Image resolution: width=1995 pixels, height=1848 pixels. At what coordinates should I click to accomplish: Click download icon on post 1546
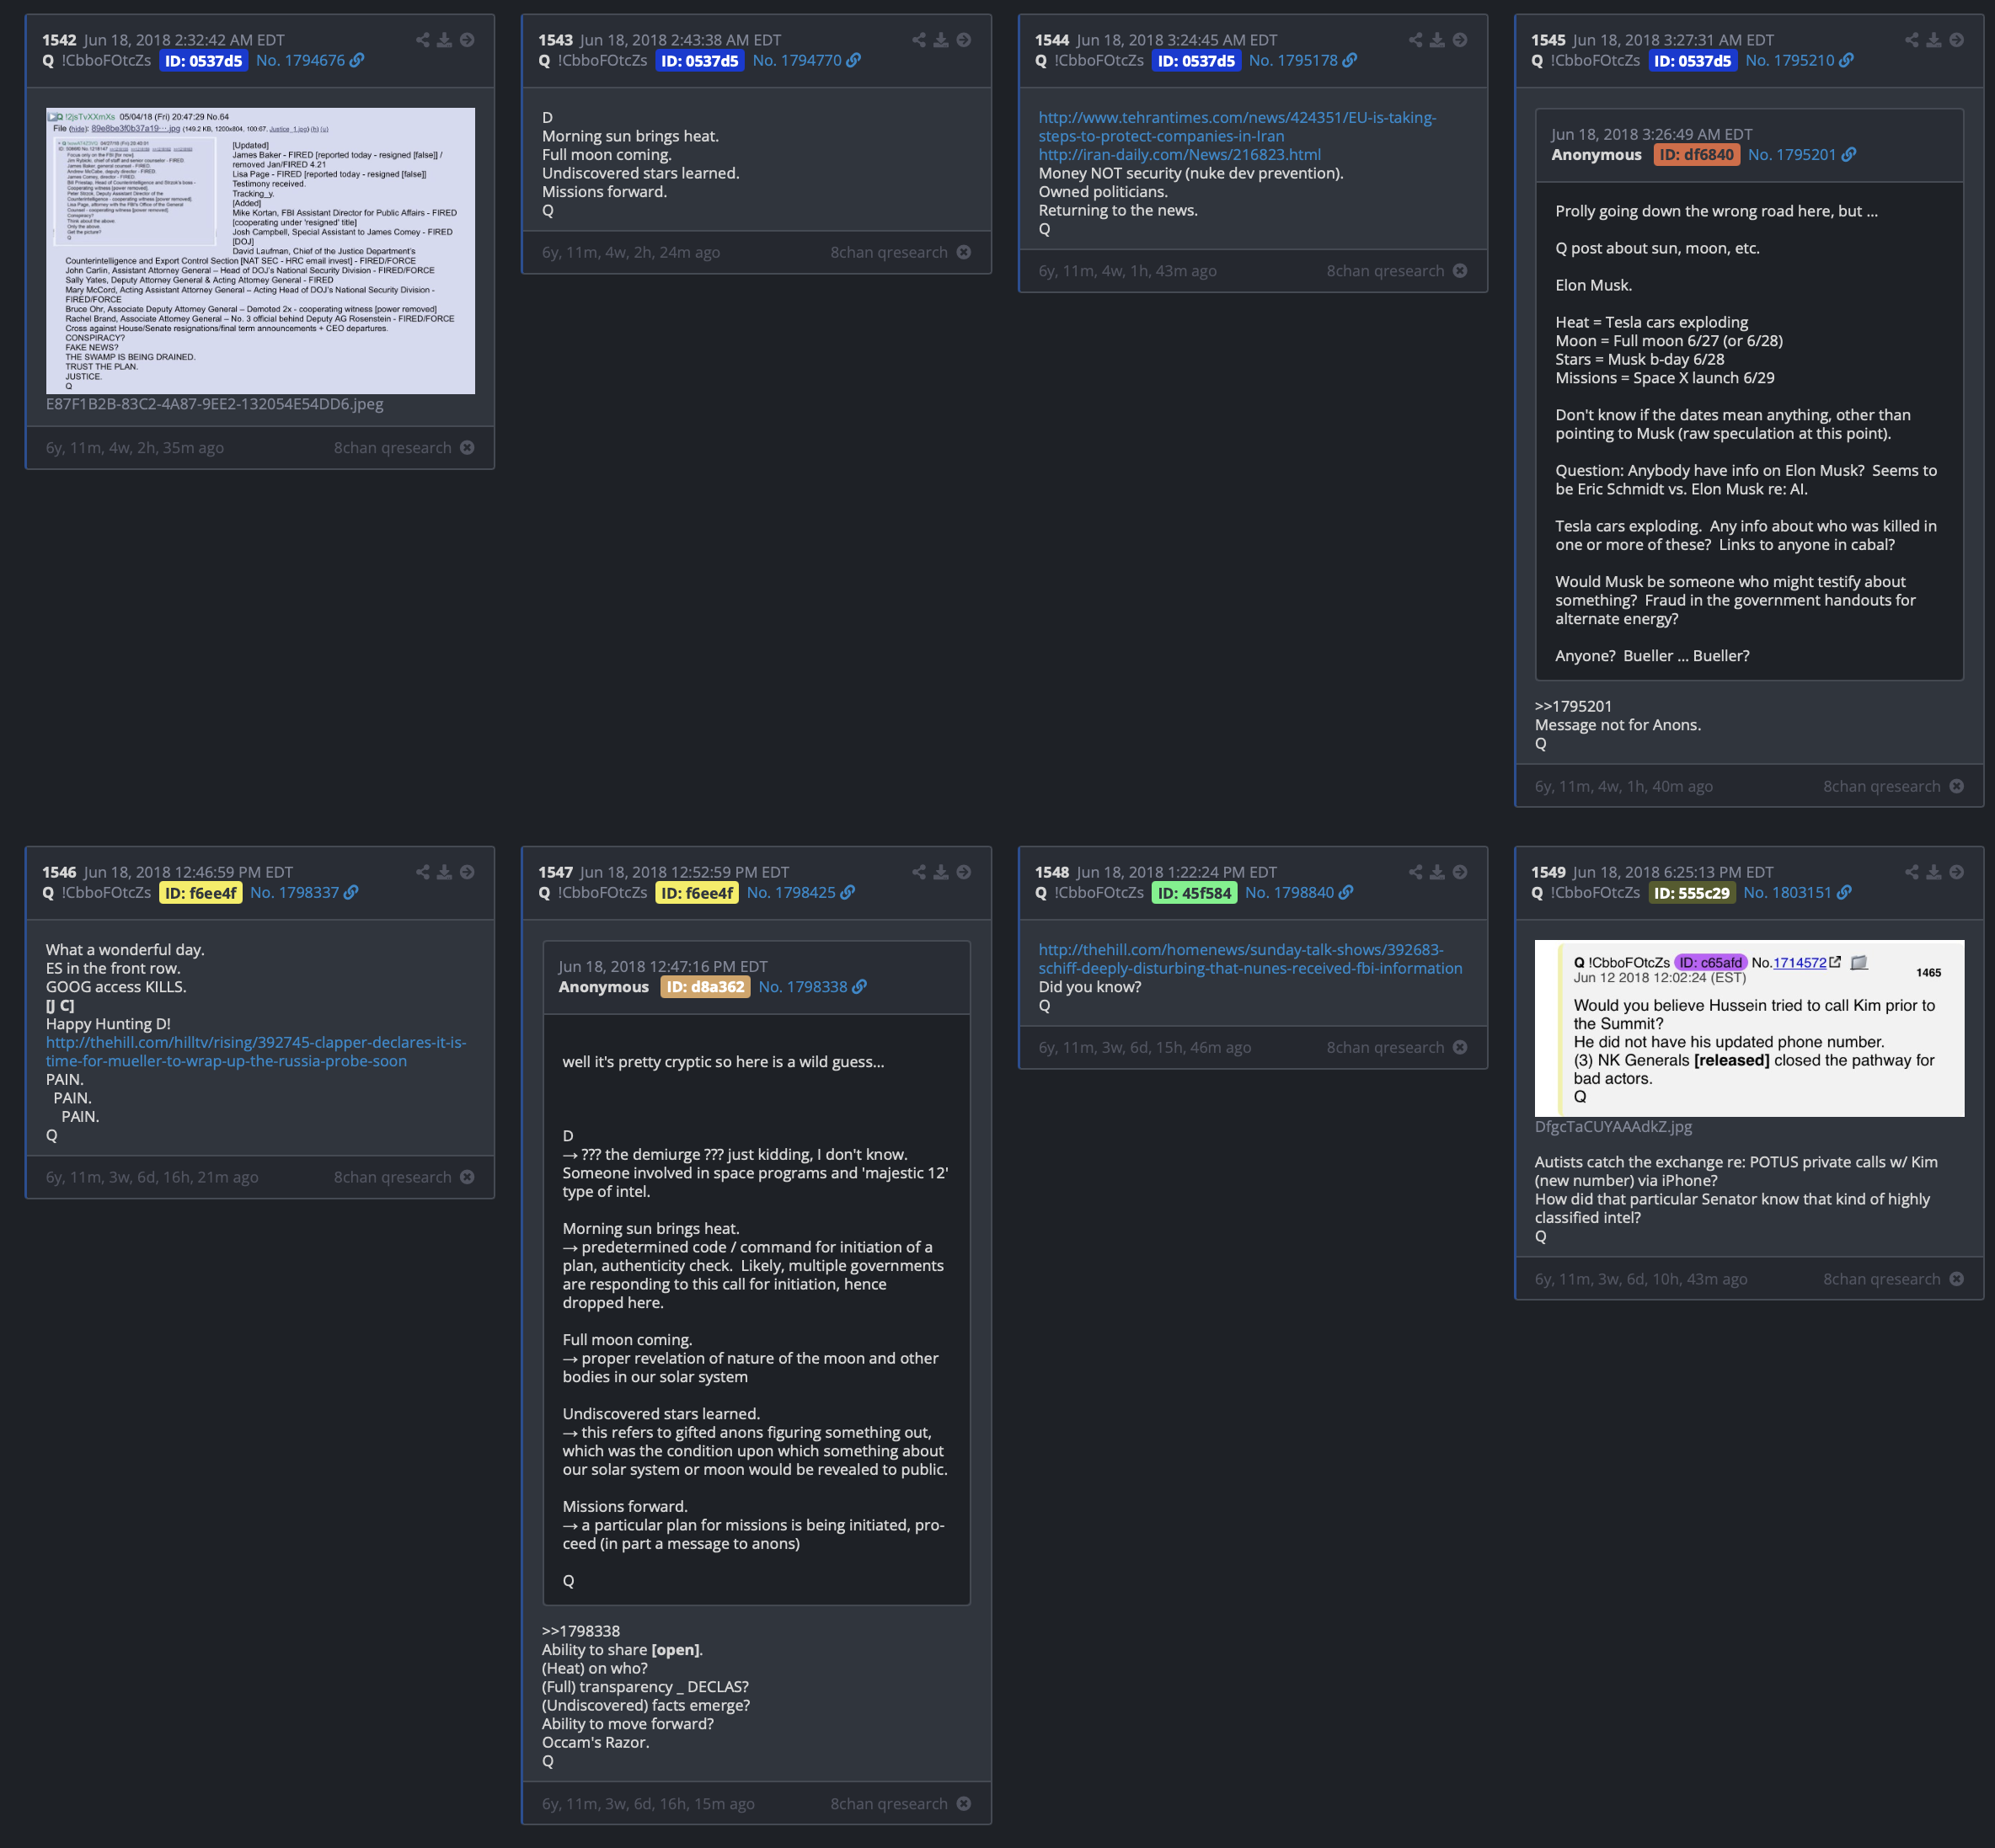point(445,872)
